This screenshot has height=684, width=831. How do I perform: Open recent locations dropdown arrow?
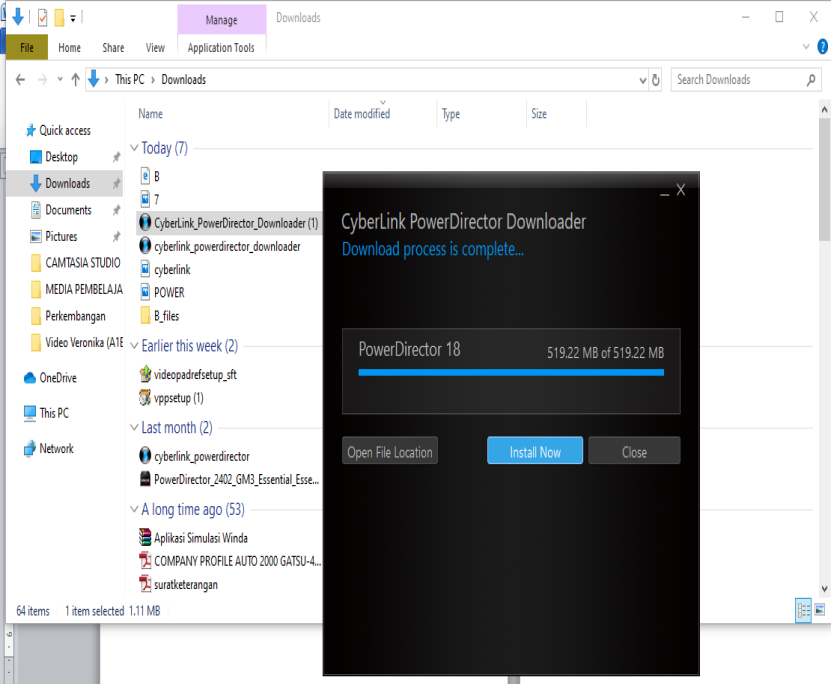(60, 80)
